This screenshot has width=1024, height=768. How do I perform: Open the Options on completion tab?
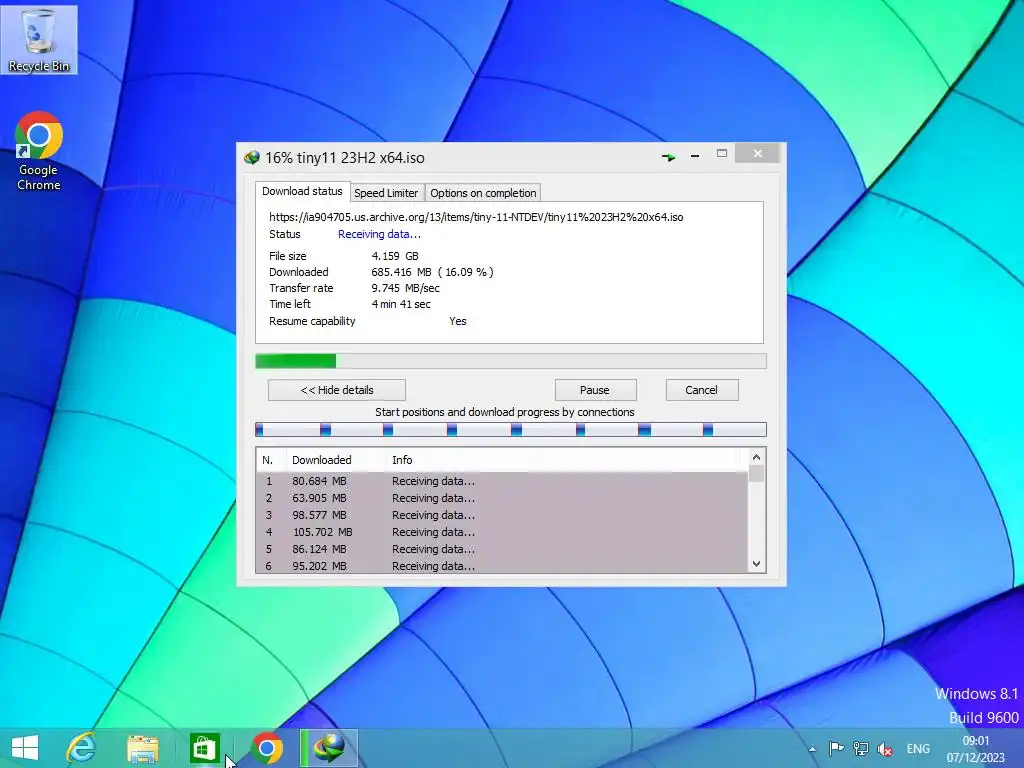coord(483,193)
